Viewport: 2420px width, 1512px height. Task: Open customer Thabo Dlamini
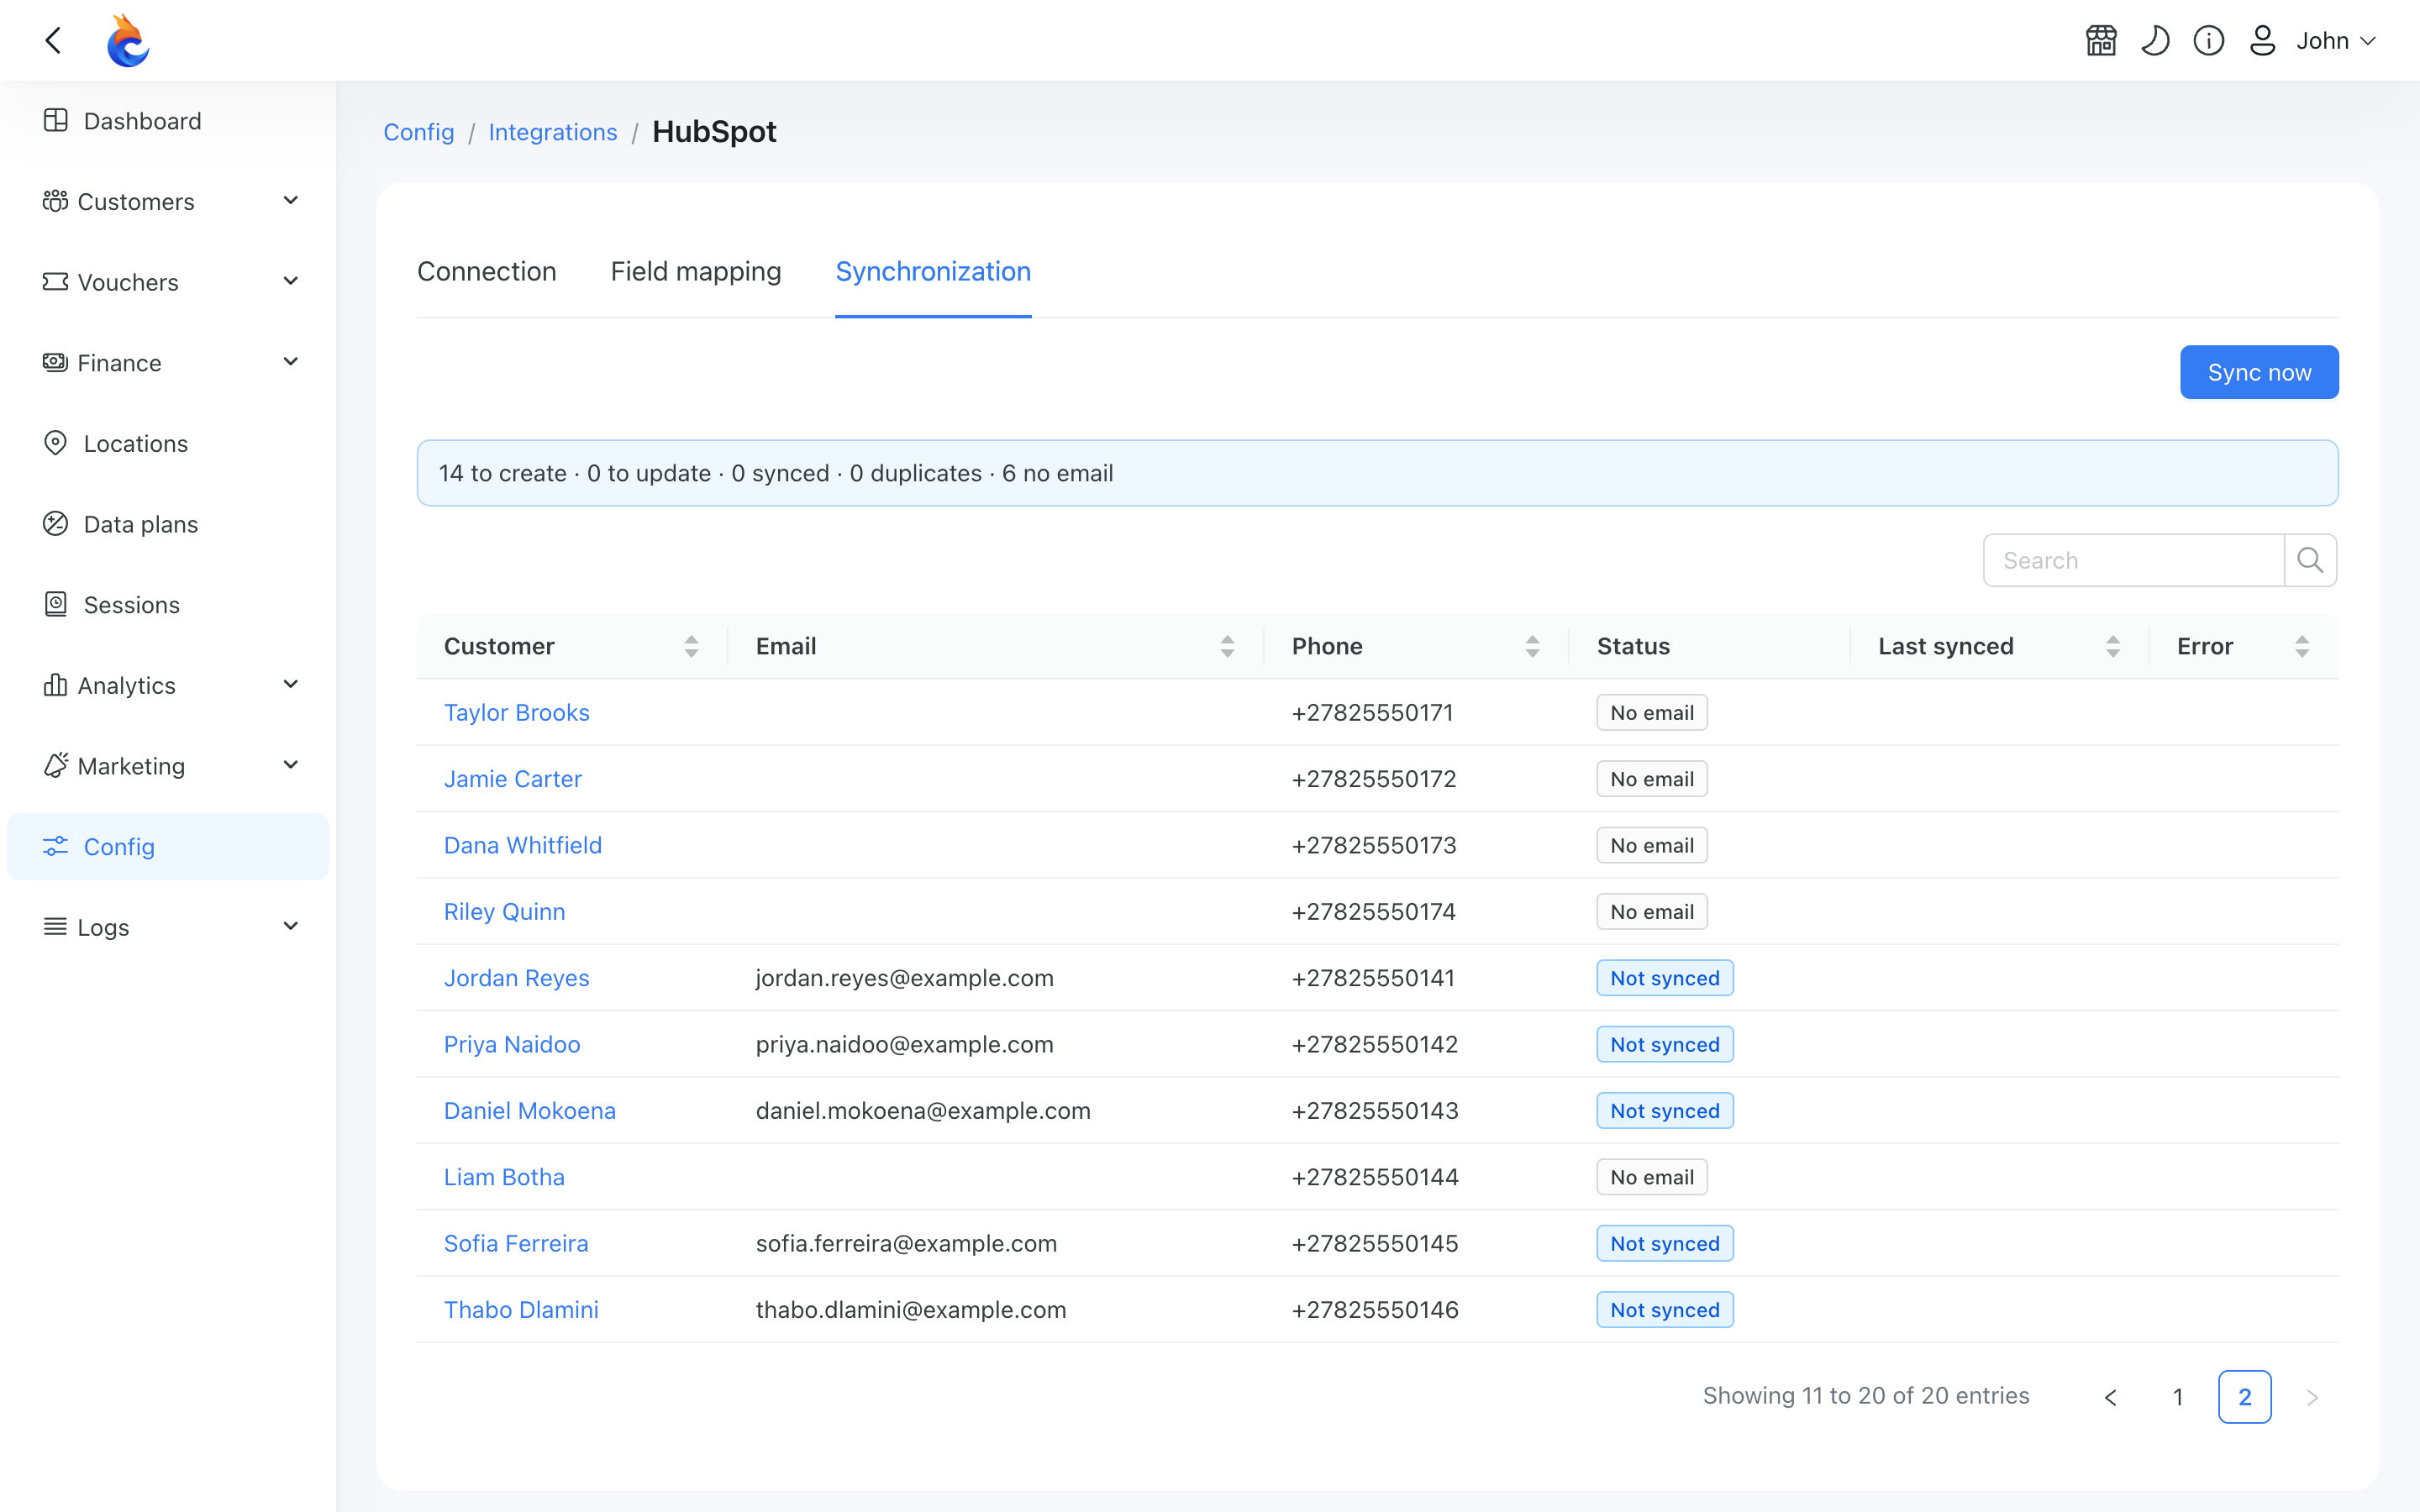521,1310
